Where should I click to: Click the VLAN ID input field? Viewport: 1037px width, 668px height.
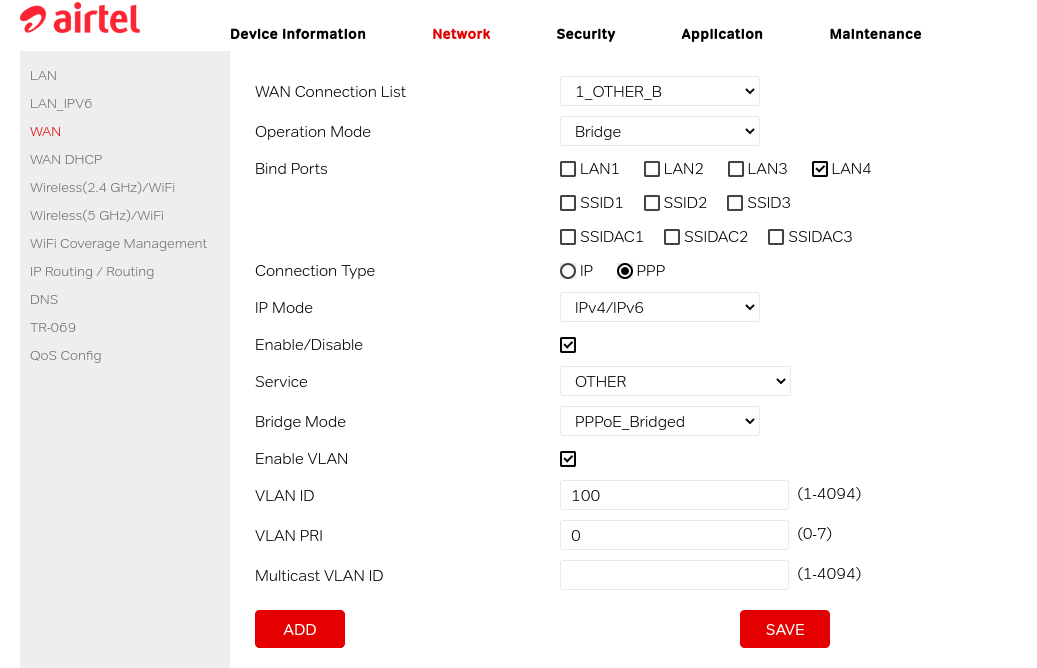coord(674,495)
